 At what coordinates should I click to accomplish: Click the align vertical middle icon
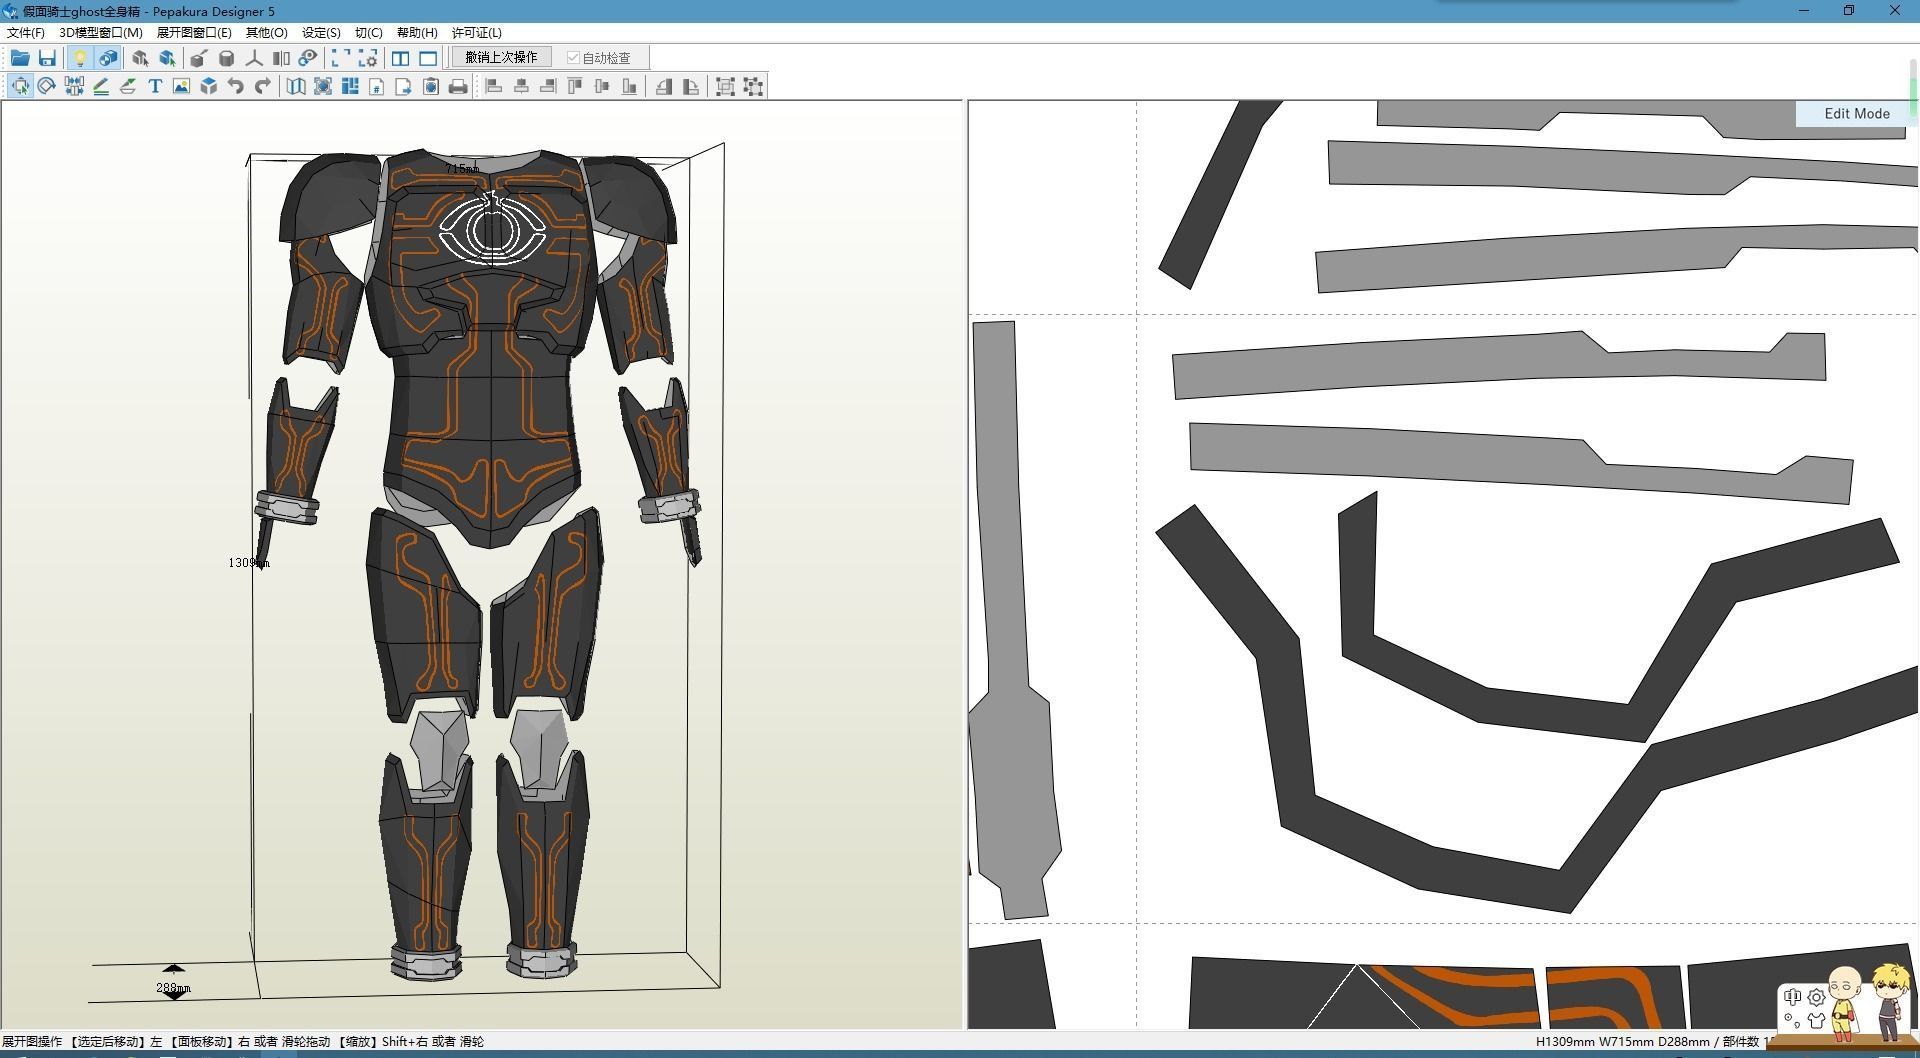click(x=602, y=86)
